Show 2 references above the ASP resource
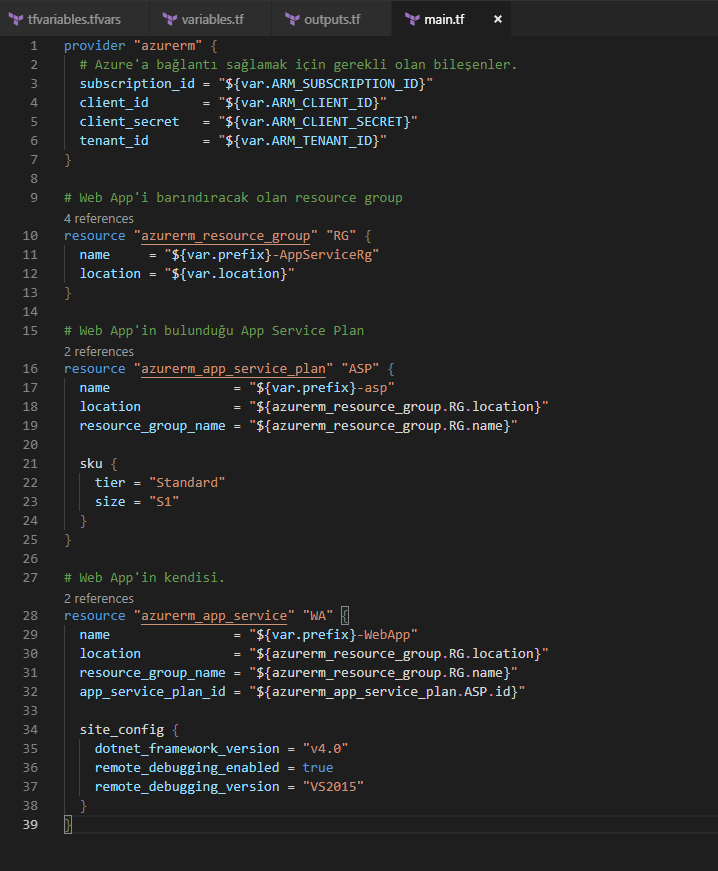The image size is (718, 871). 99,352
